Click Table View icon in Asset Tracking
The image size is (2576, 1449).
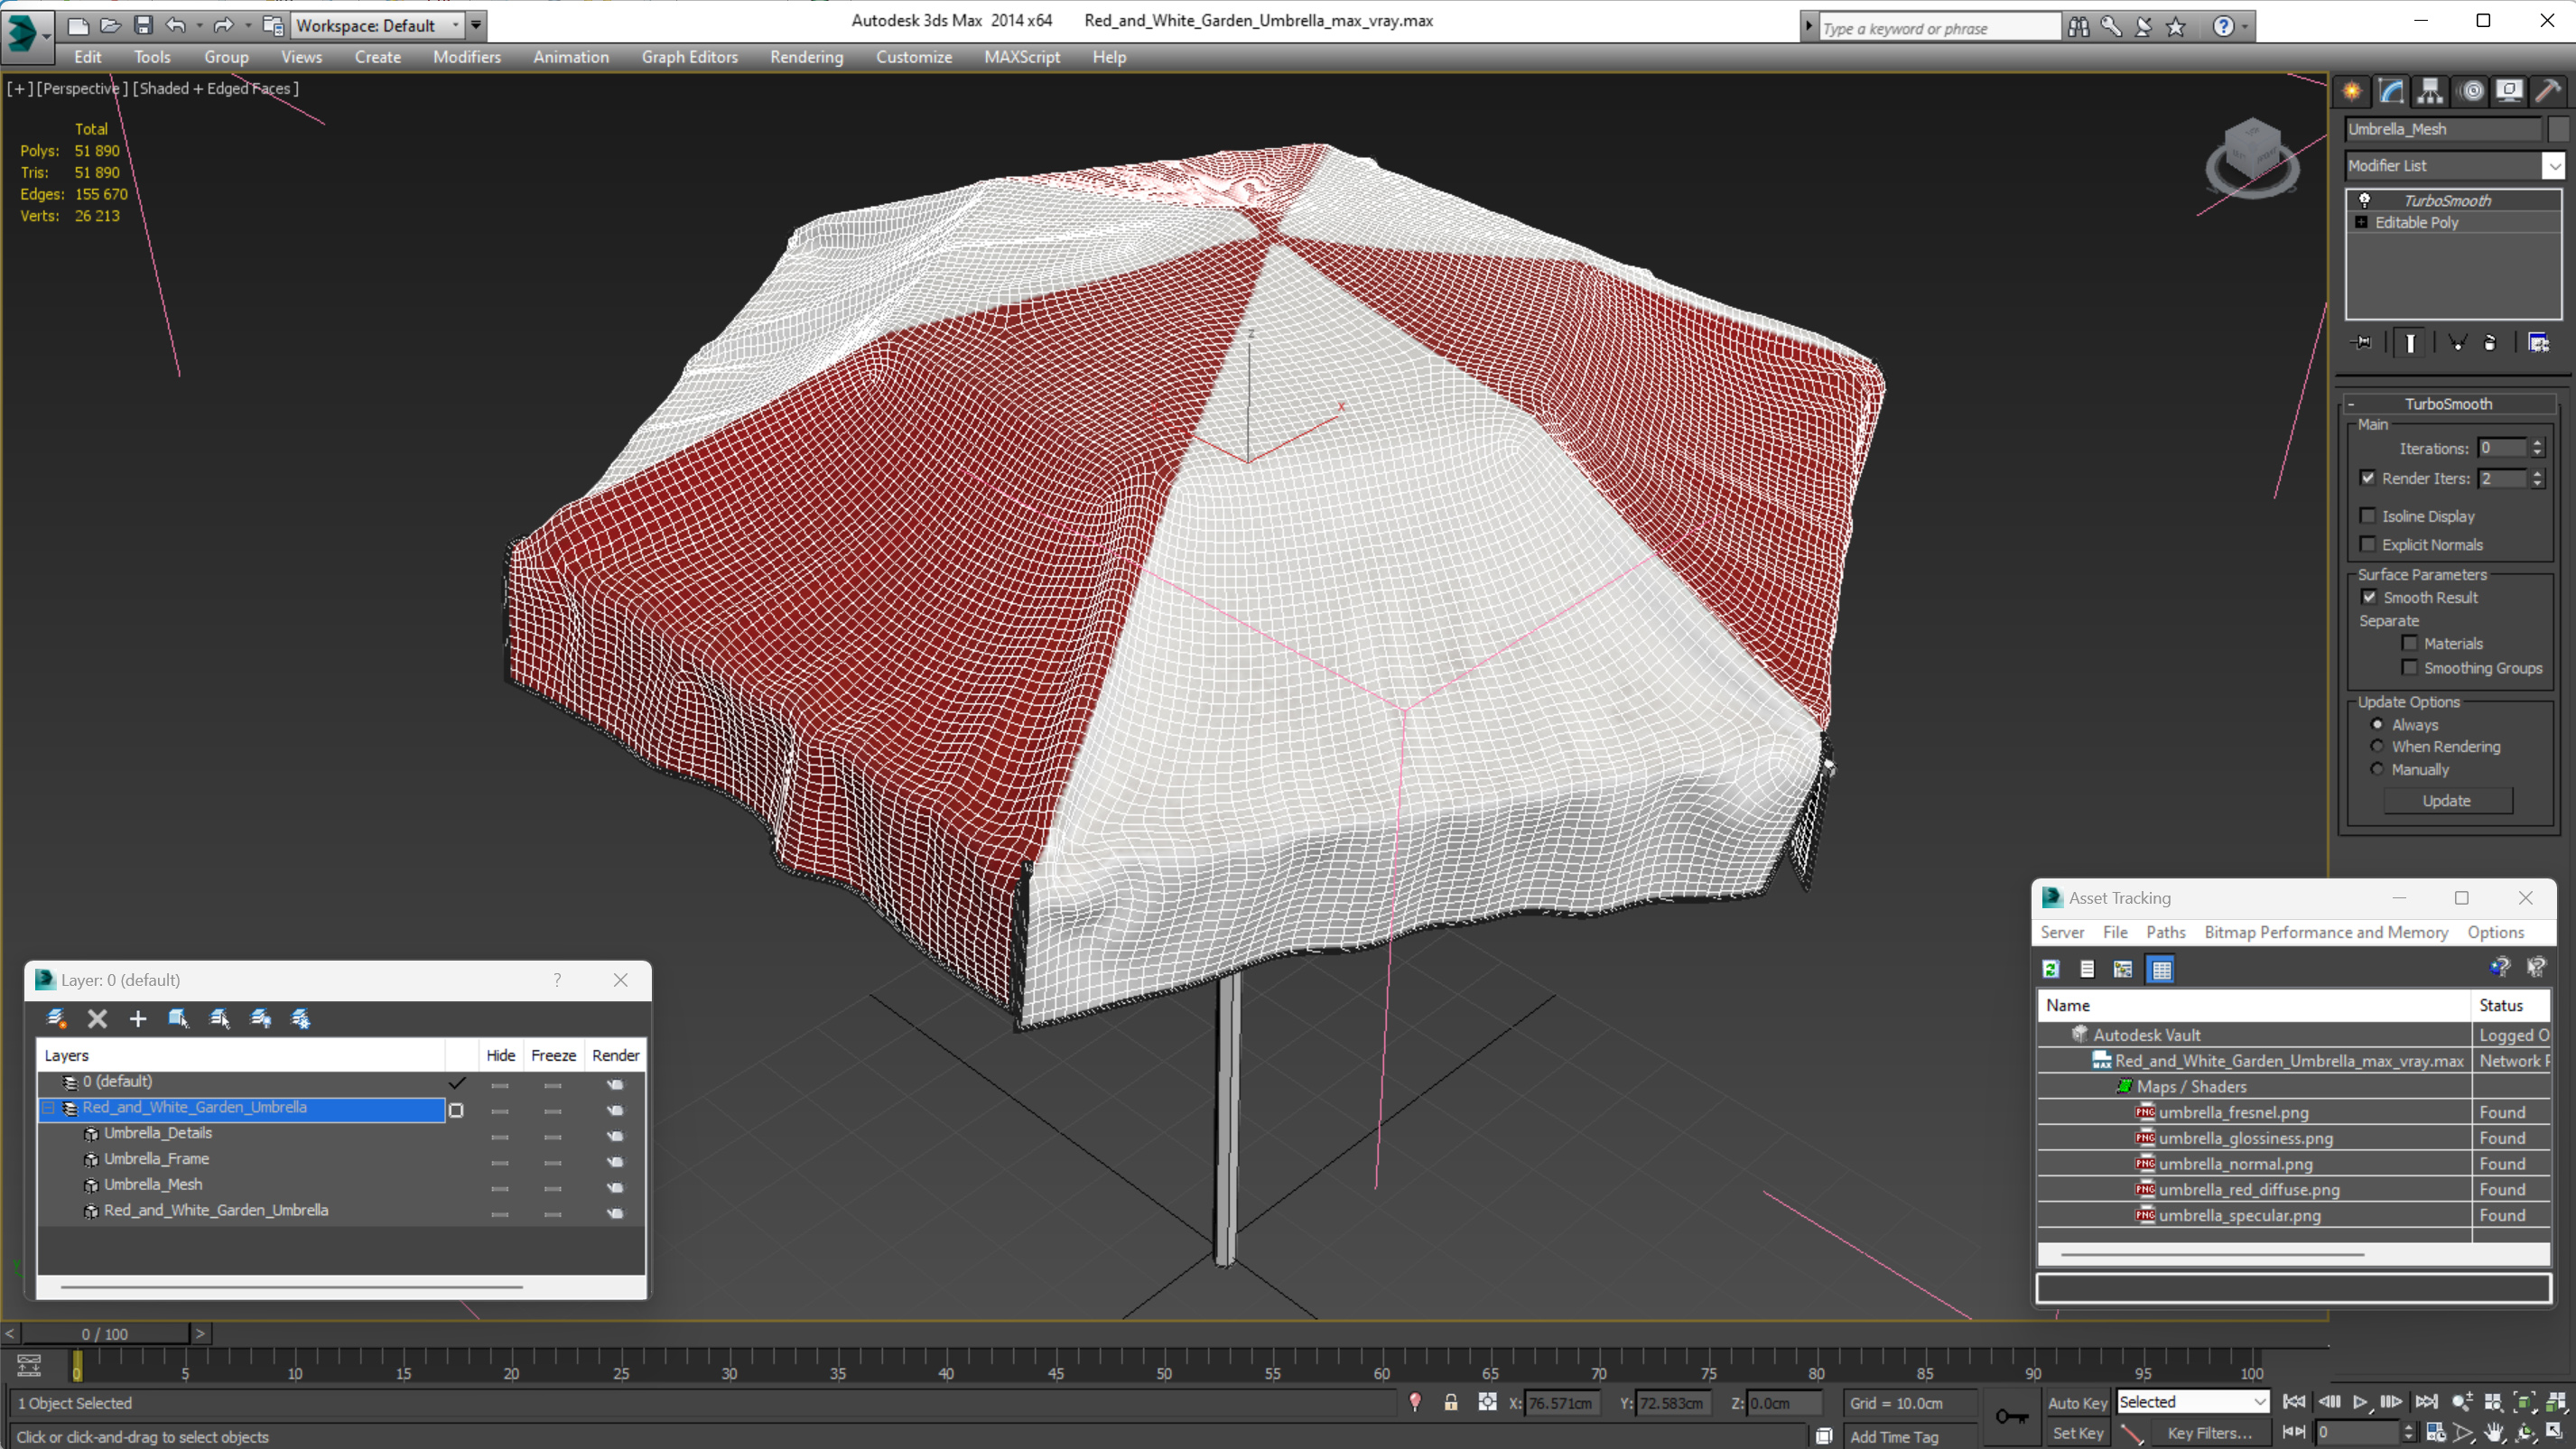[2160, 968]
